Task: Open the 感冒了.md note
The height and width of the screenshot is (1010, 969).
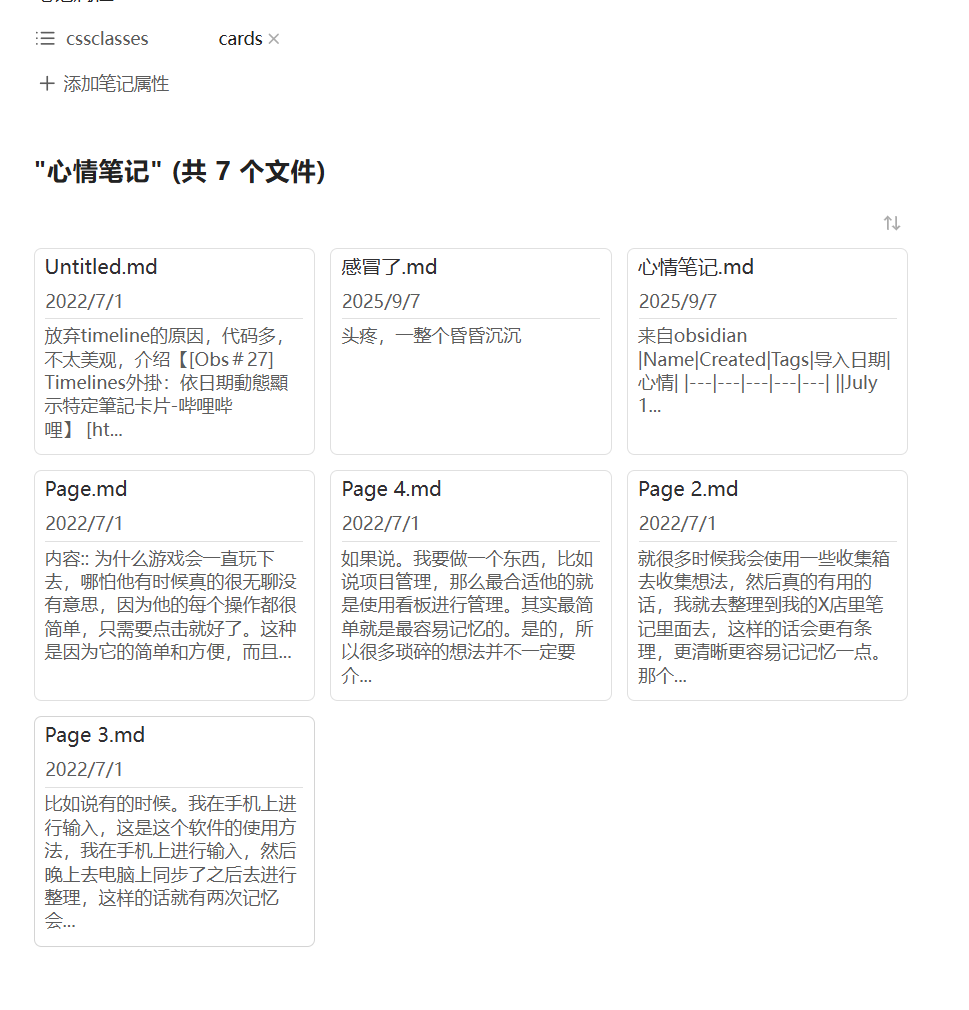Action: (389, 267)
